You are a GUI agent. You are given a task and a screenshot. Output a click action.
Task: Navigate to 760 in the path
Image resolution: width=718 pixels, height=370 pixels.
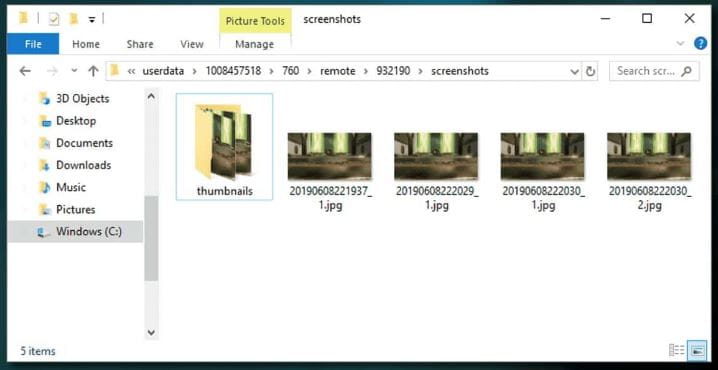[x=290, y=71]
